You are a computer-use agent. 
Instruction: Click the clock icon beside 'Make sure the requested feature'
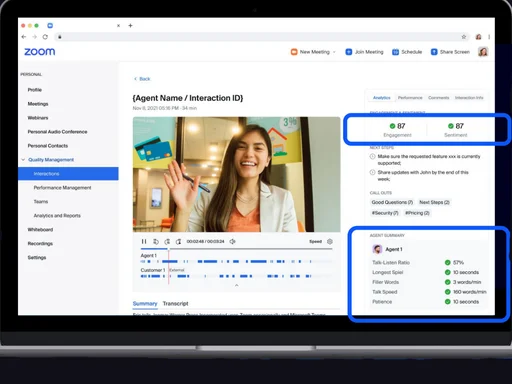coord(373,156)
